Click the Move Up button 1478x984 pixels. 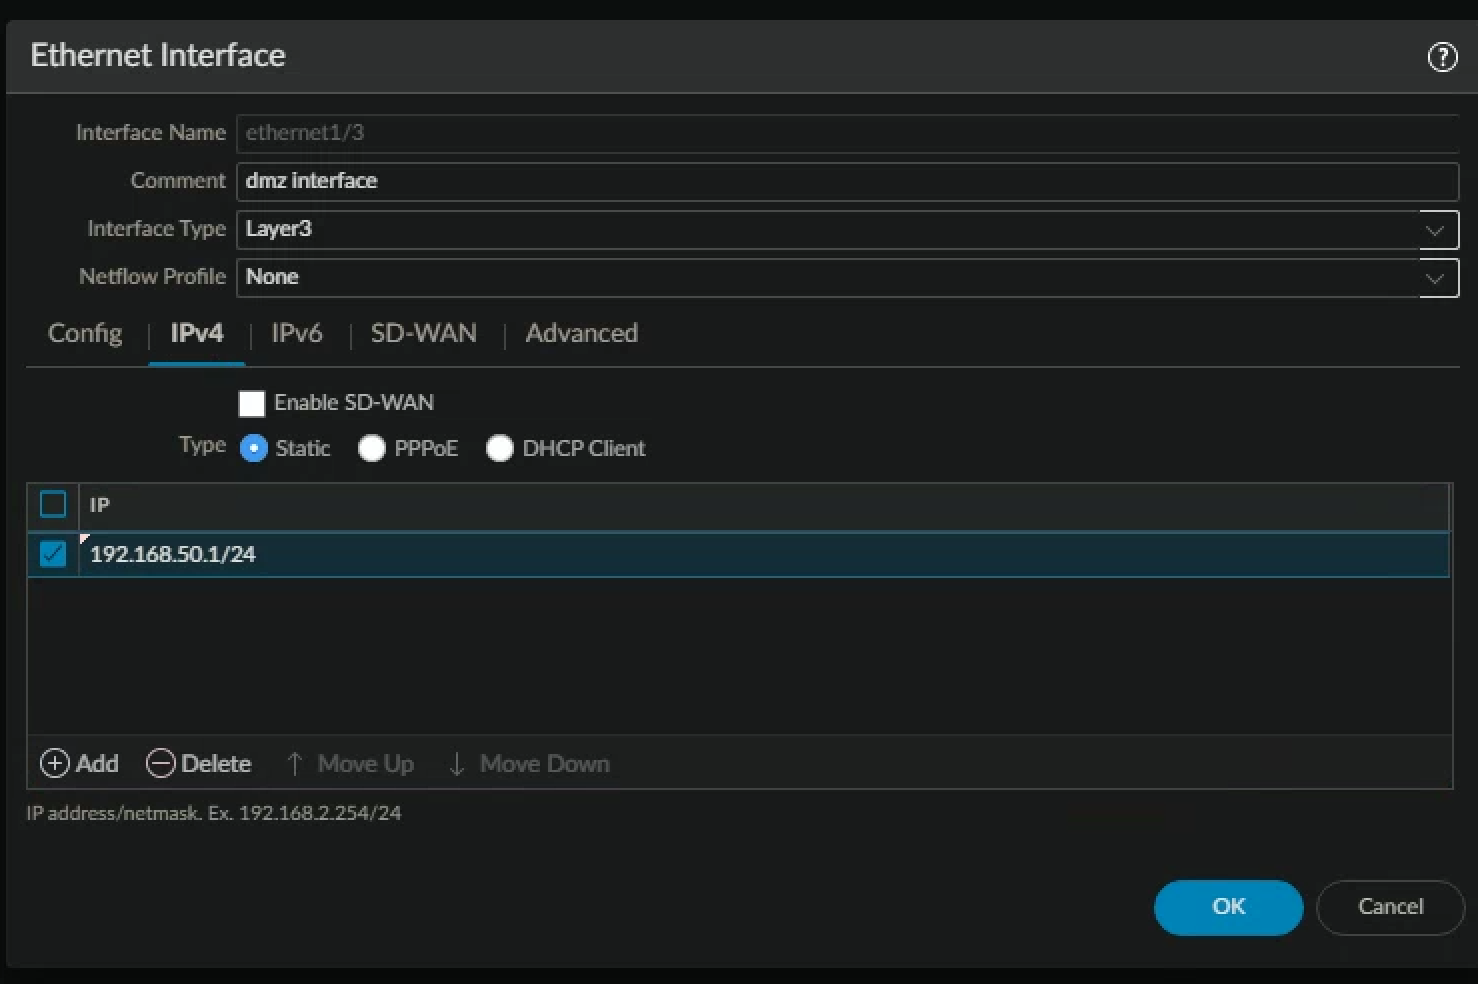[349, 763]
